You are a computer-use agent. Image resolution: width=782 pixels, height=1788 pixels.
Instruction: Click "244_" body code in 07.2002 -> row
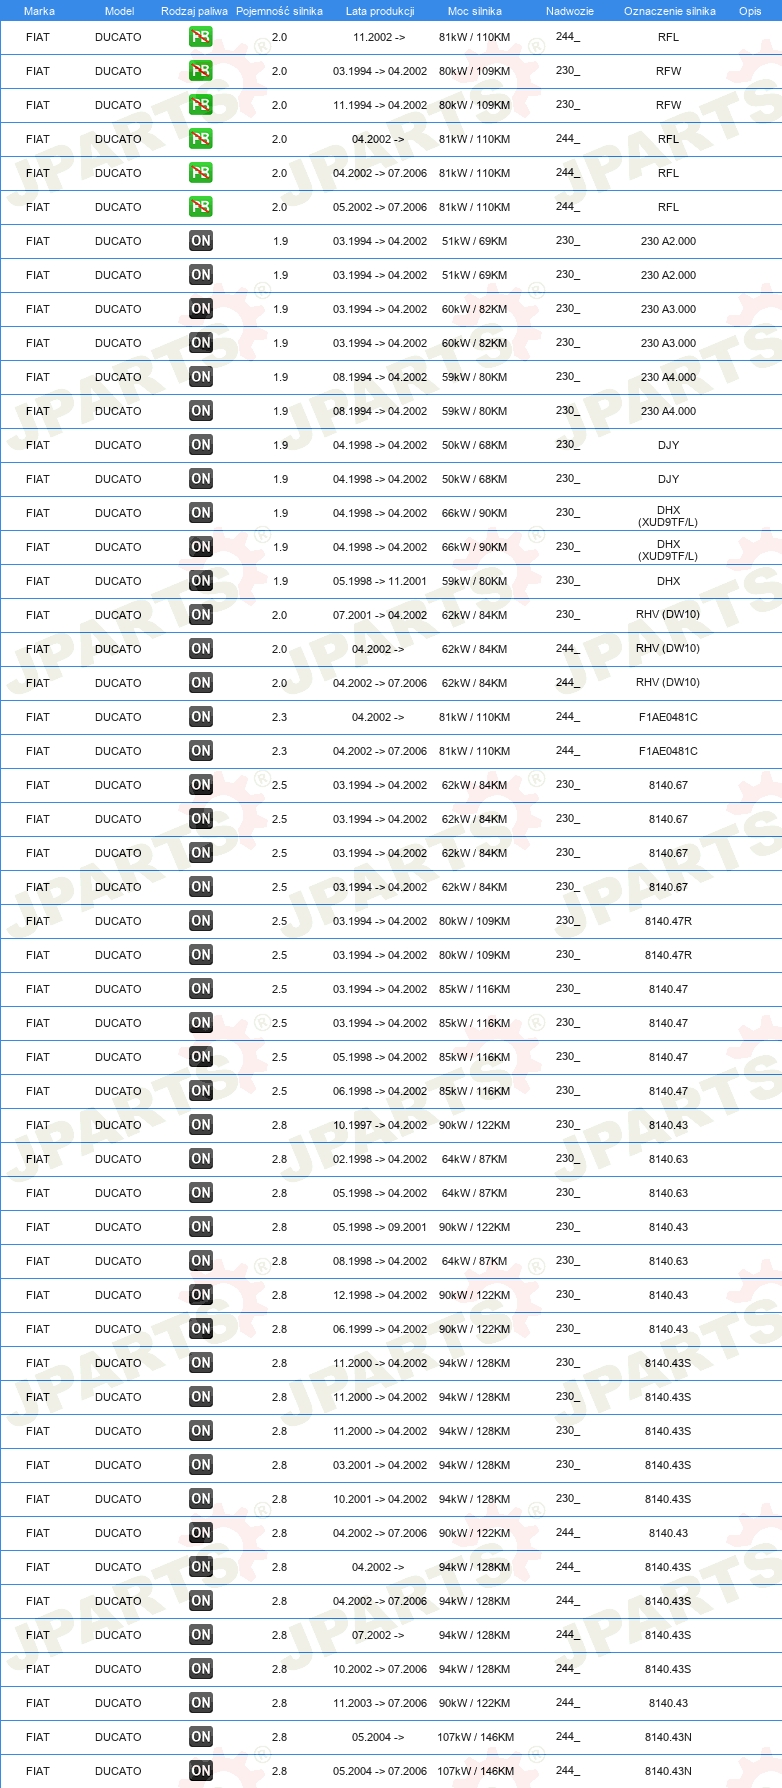pos(567,1635)
